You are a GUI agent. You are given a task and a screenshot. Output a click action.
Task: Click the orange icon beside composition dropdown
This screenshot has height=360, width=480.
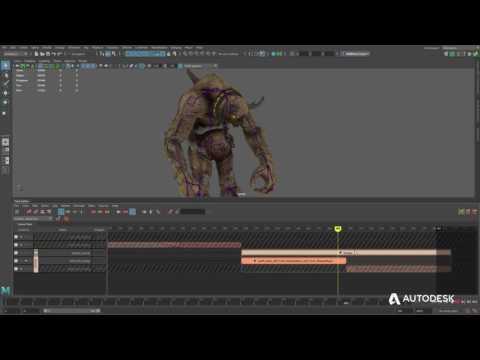pyautogui.click(x=66, y=219)
